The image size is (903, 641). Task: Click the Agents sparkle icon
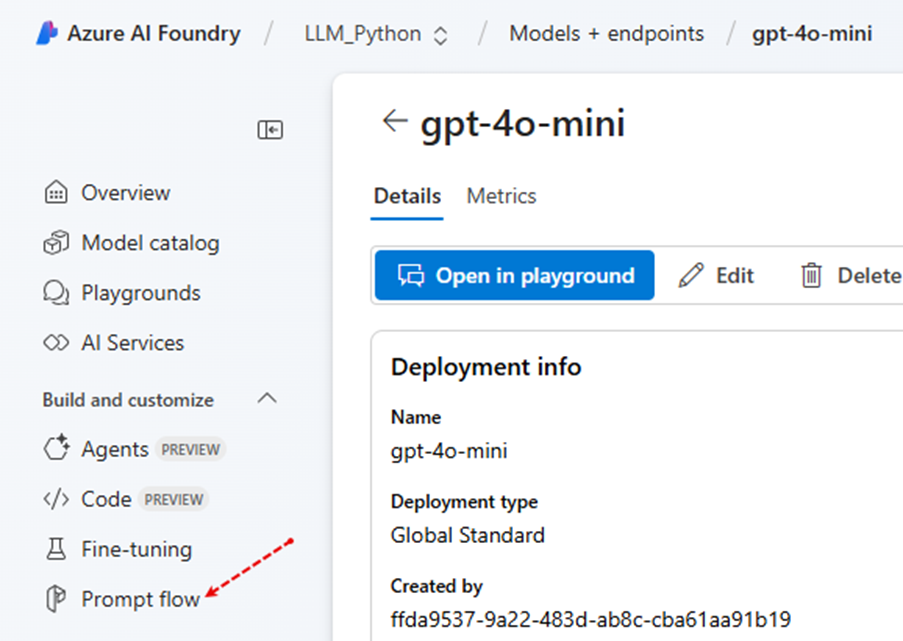pyautogui.click(x=56, y=448)
